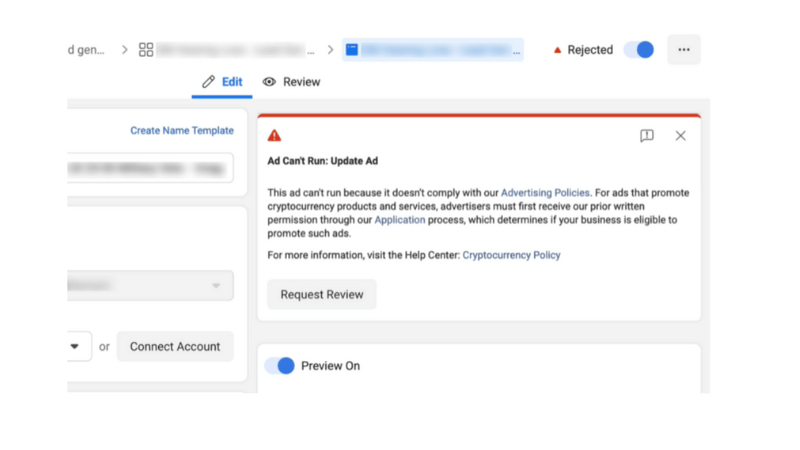Open the Advertising Policies link
This screenshot has width=800, height=450.
(x=545, y=193)
